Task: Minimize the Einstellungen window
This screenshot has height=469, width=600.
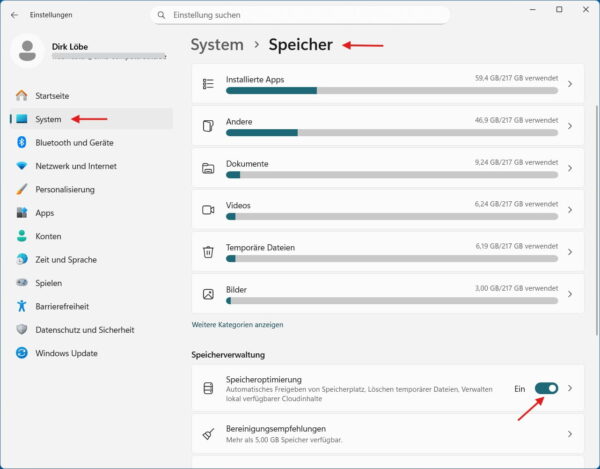Action: point(532,10)
